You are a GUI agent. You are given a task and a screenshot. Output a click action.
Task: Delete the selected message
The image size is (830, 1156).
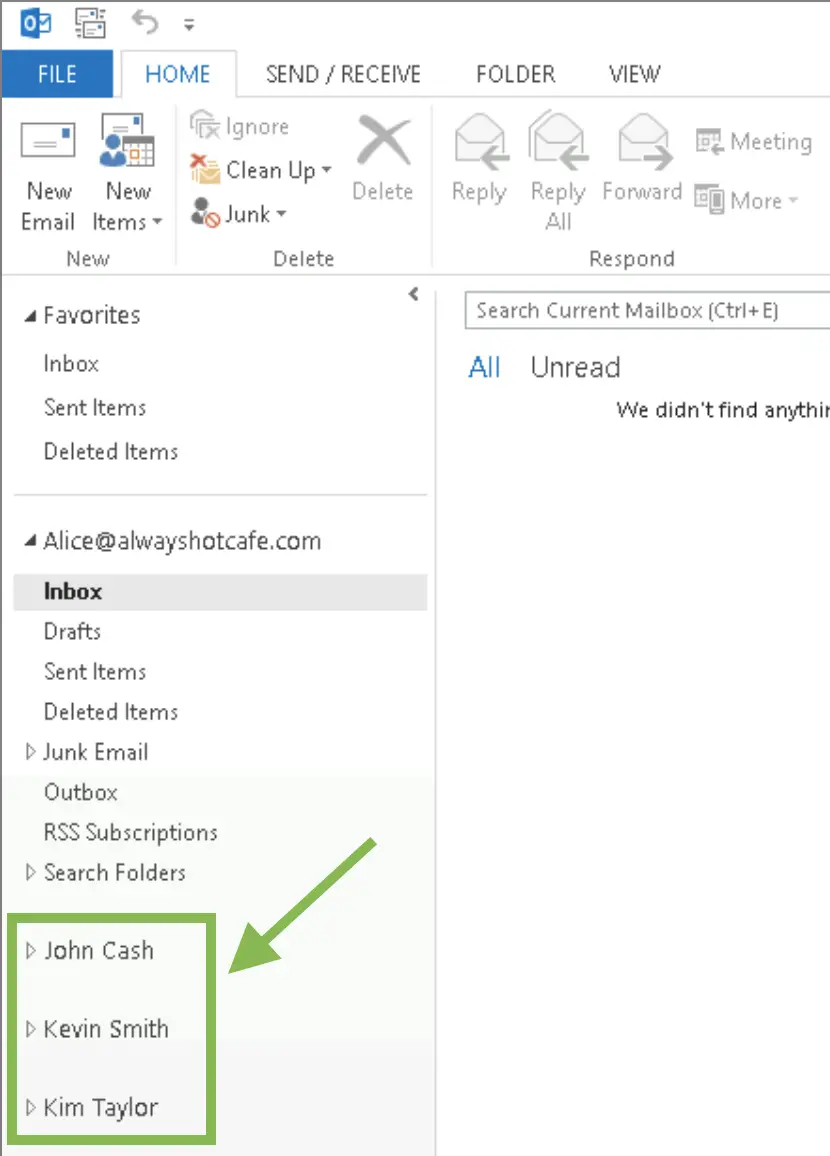(x=382, y=160)
